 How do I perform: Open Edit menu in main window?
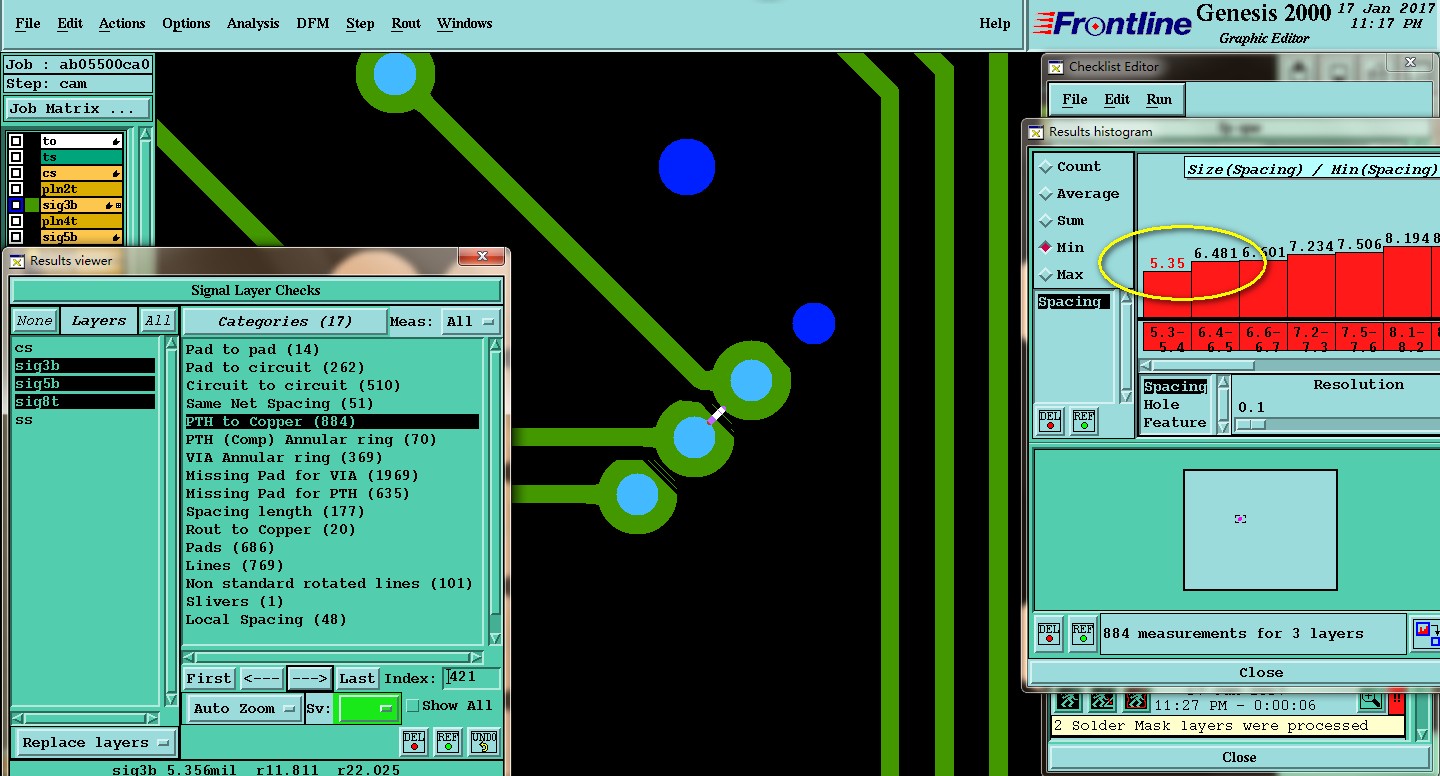tap(70, 23)
